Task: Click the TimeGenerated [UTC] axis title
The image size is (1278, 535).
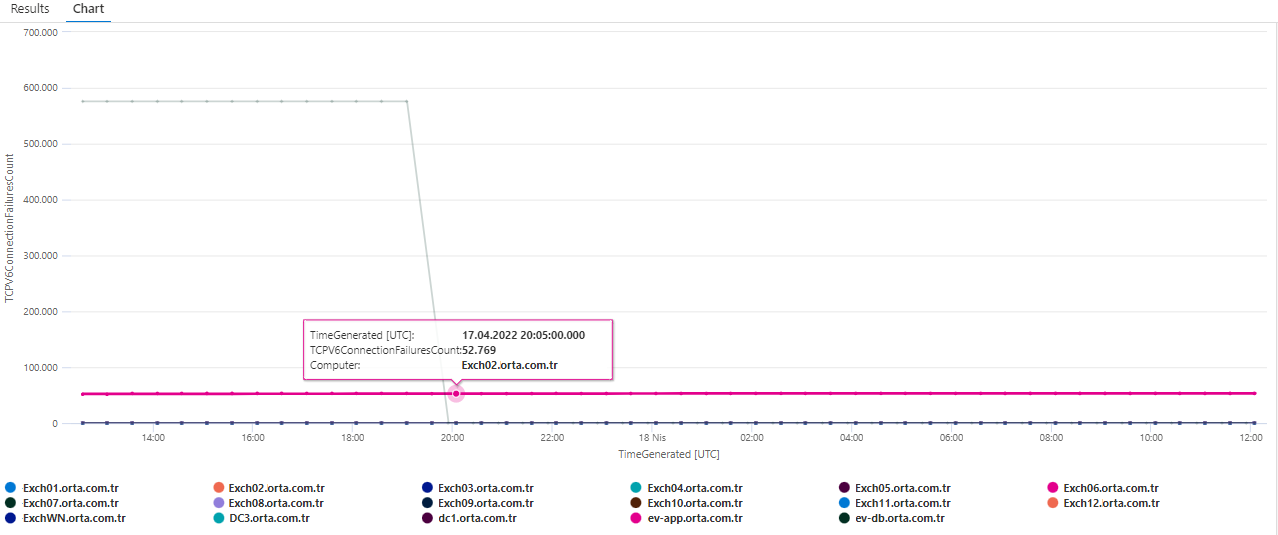Action: coord(668,454)
